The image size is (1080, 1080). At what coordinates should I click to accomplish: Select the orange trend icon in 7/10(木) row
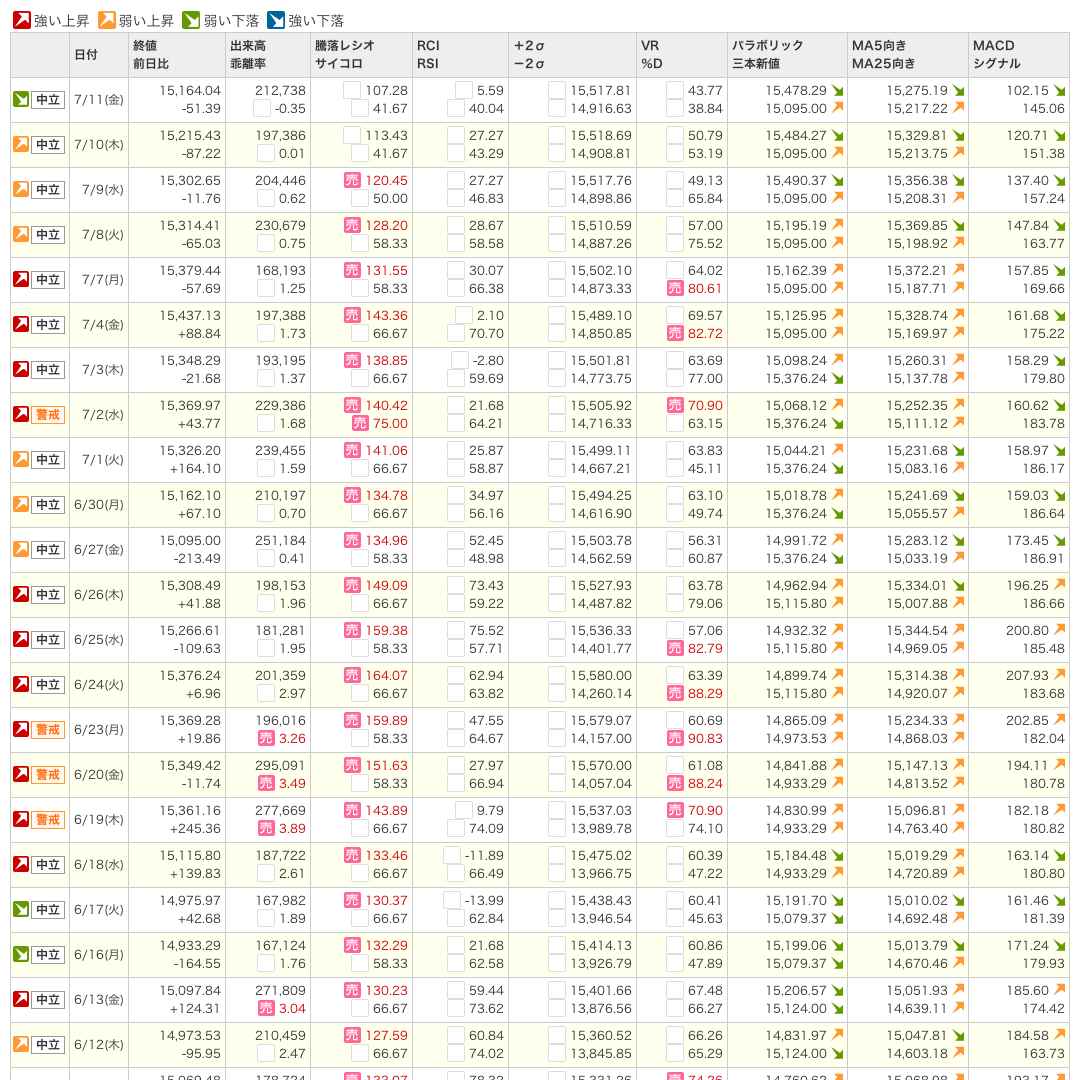[x=21, y=144]
